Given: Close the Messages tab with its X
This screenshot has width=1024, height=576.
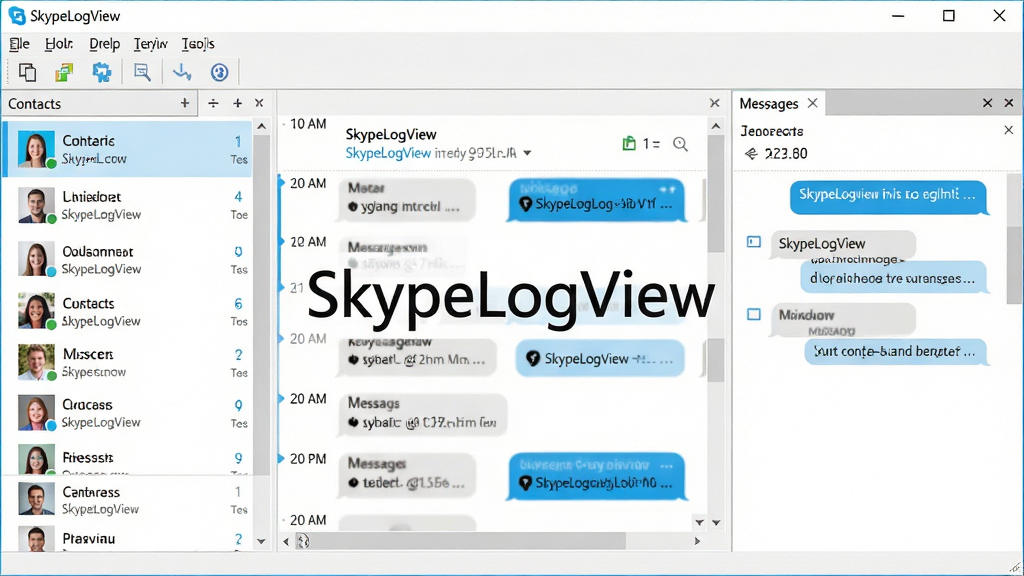Looking at the screenshot, I should tap(812, 103).
